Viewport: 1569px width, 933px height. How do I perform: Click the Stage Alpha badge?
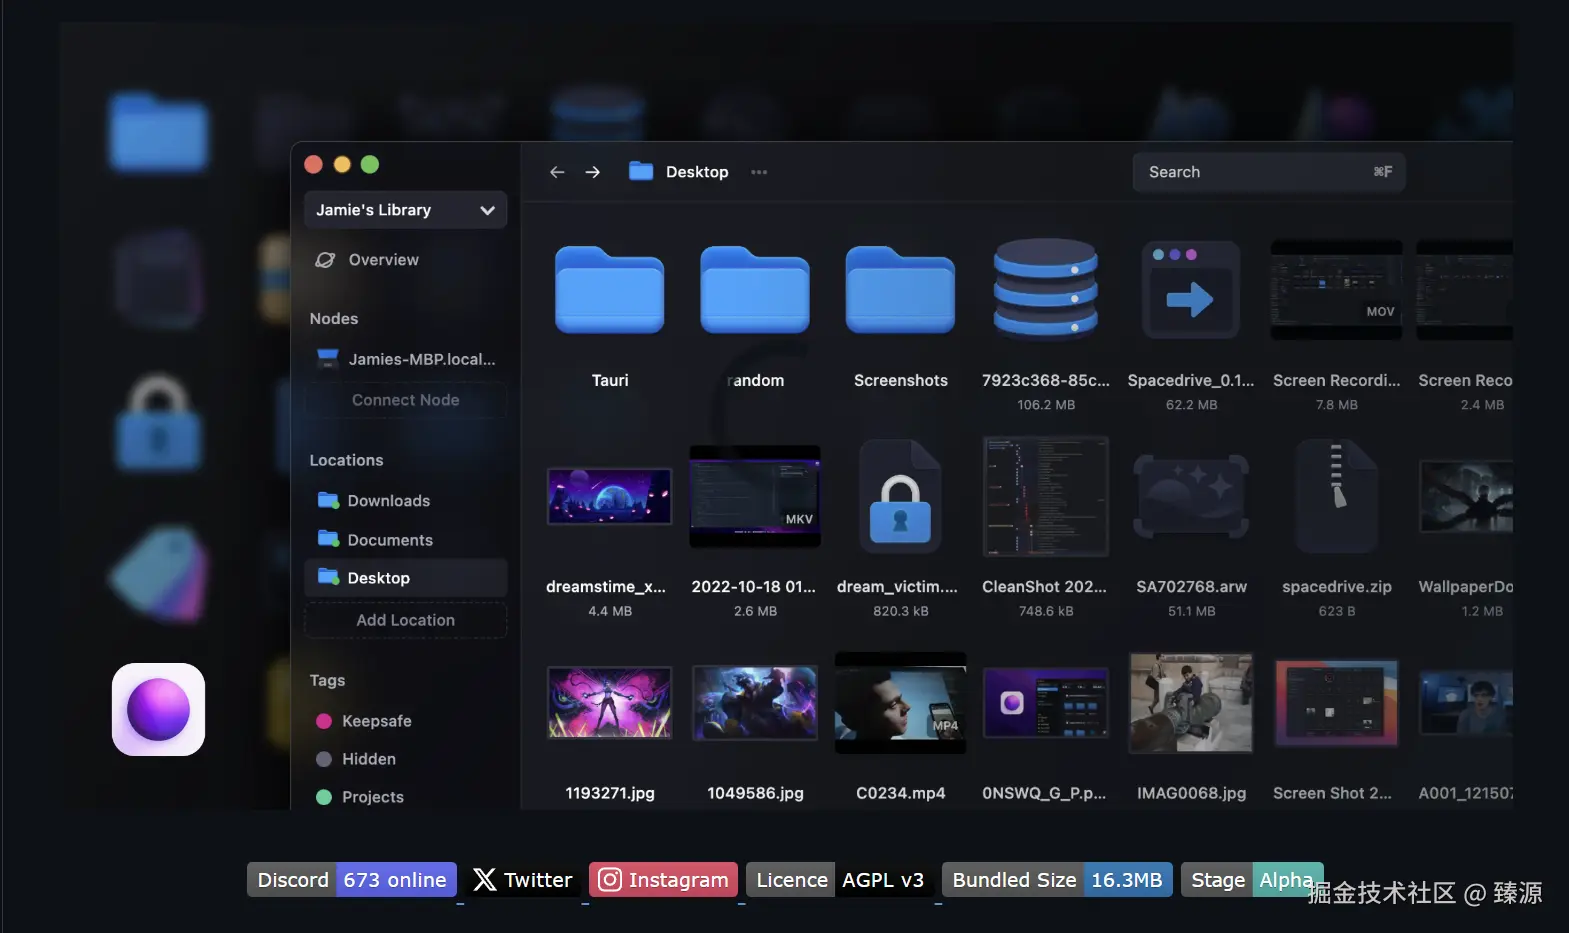click(1252, 880)
